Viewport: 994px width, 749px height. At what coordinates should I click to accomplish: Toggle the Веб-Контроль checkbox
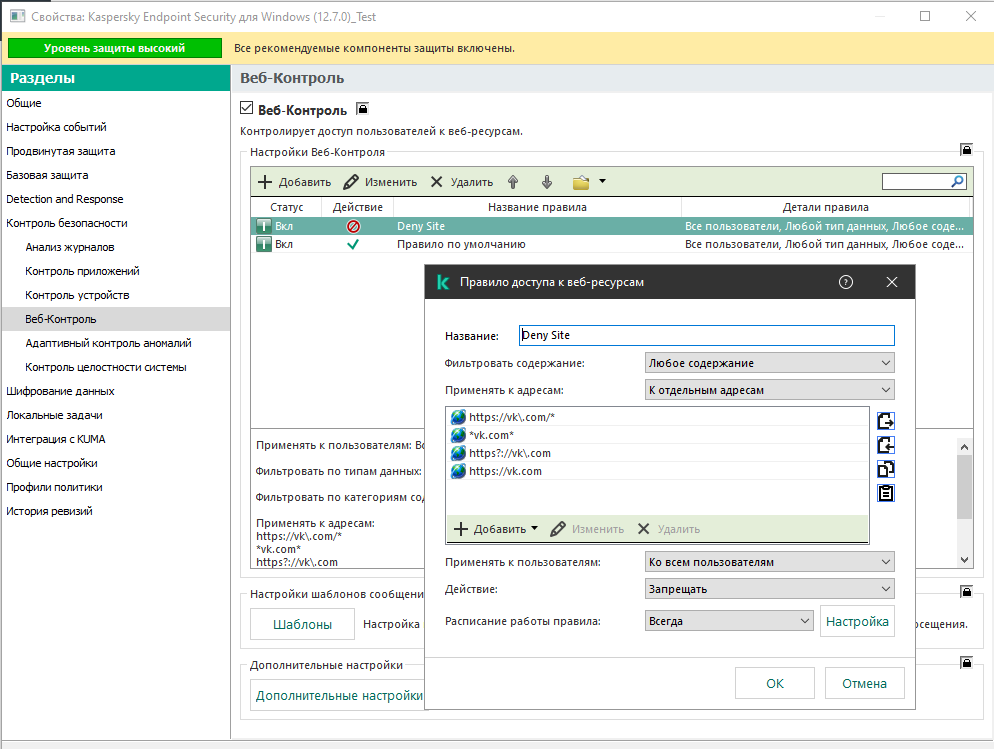pyautogui.click(x=248, y=109)
